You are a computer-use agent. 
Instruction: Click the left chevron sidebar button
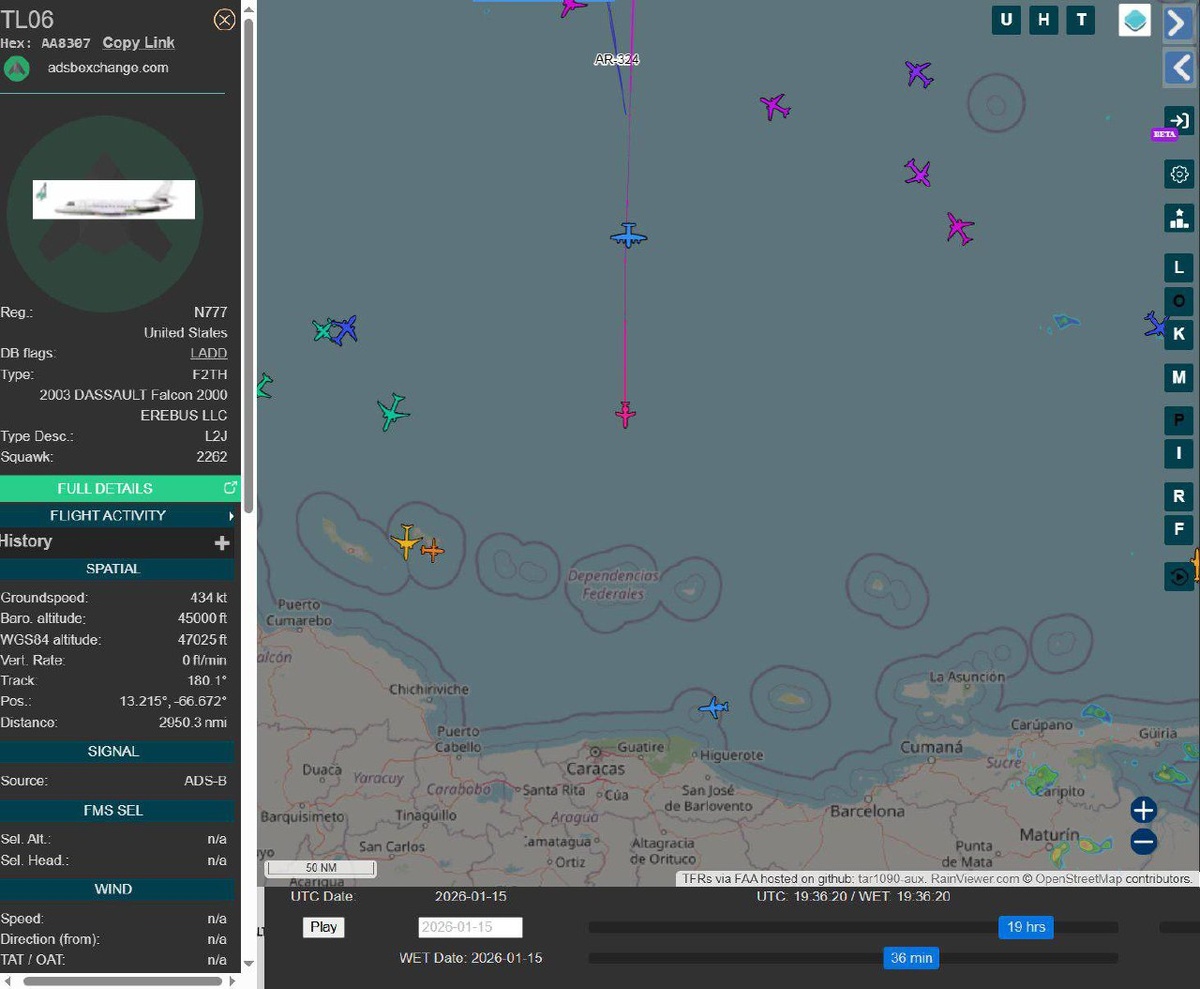[1180, 68]
